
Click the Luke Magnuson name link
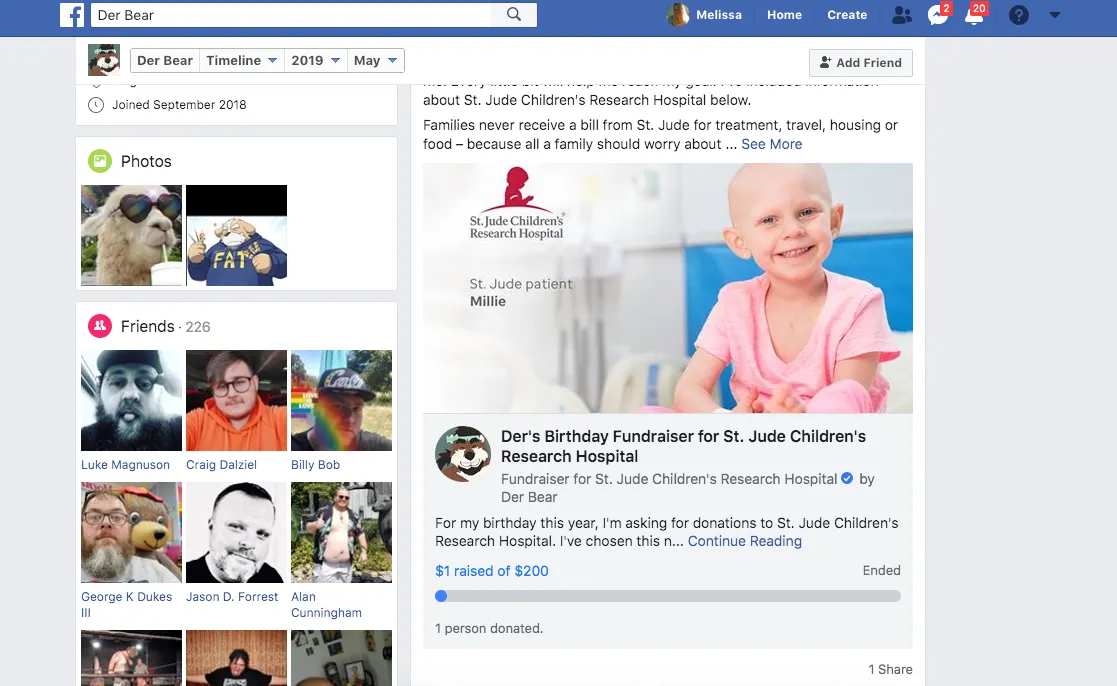pos(125,464)
